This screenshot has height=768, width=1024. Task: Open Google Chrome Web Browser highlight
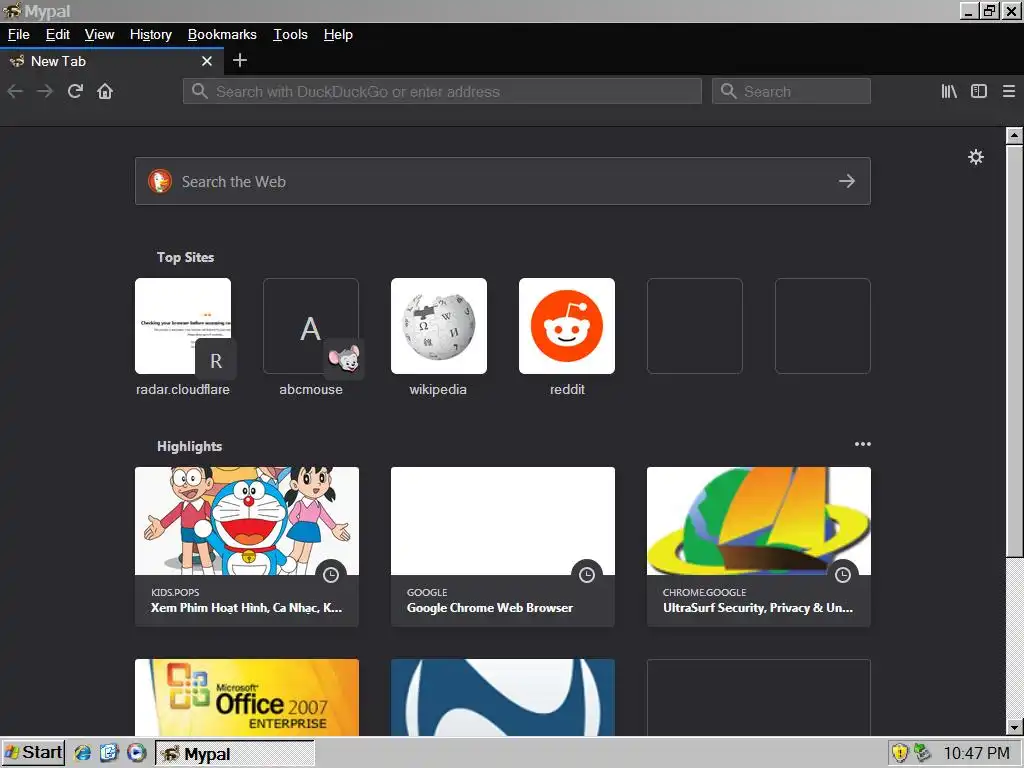pos(503,547)
